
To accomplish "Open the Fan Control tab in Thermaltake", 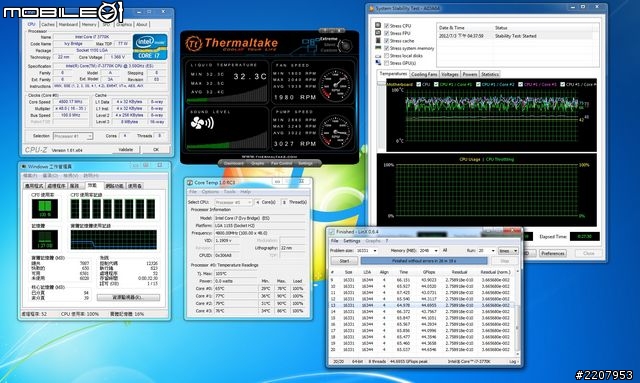I will (x=281, y=163).
